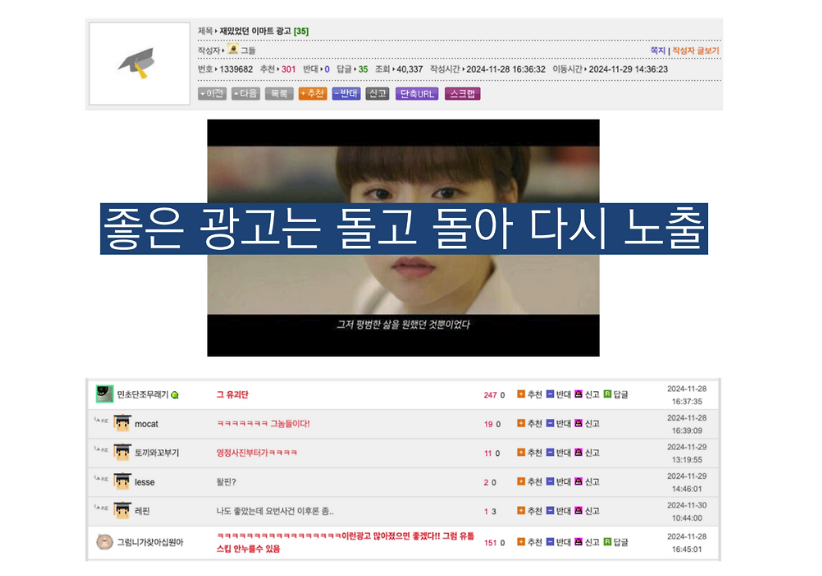Viewport: 822px width, 576px height.
Task: Report mocat's comment with 신고 icon
Action: click(578, 423)
